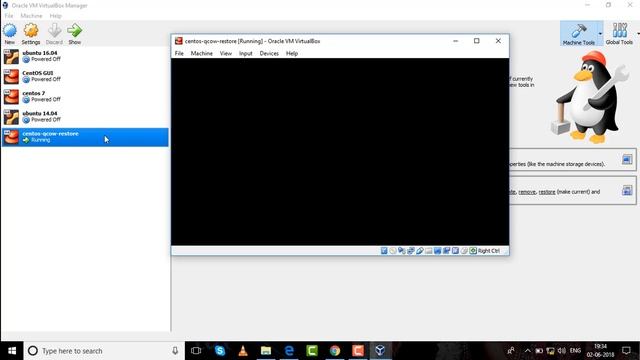Screen dimensions: 640x360
Task: Open View menu in the VM window
Action: point(225,53)
